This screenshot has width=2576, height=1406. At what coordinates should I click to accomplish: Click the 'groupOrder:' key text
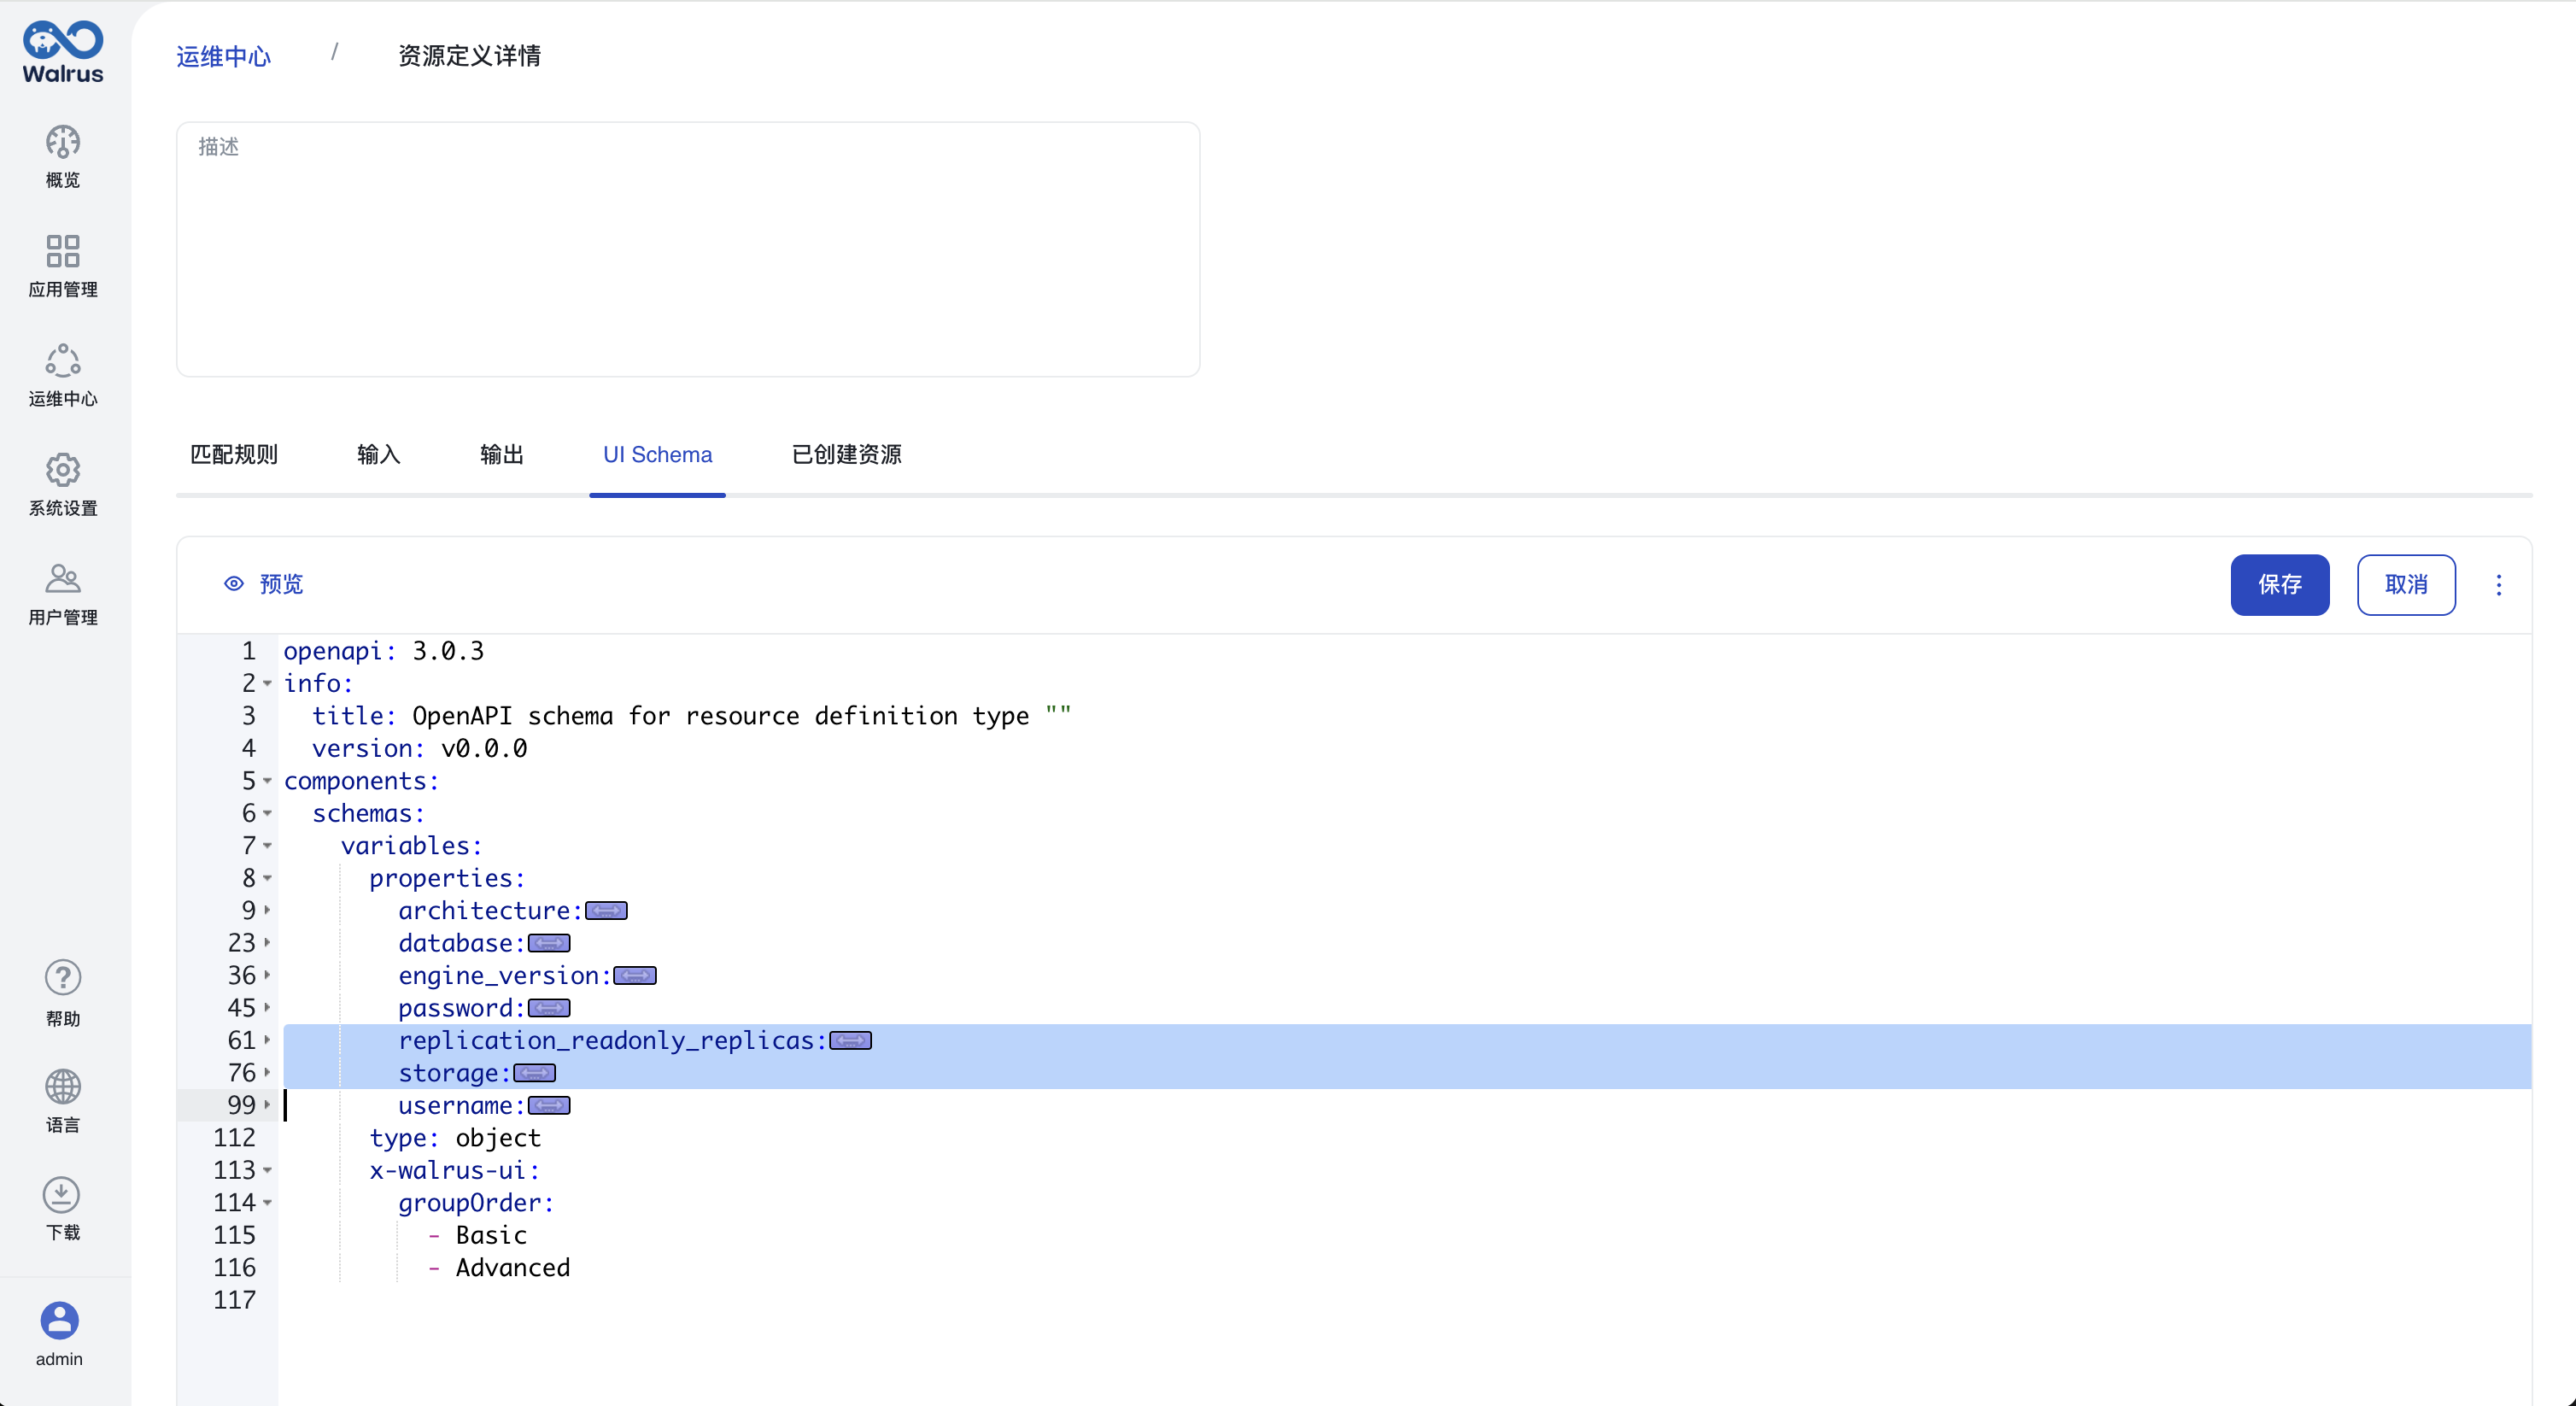(x=476, y=1203)
